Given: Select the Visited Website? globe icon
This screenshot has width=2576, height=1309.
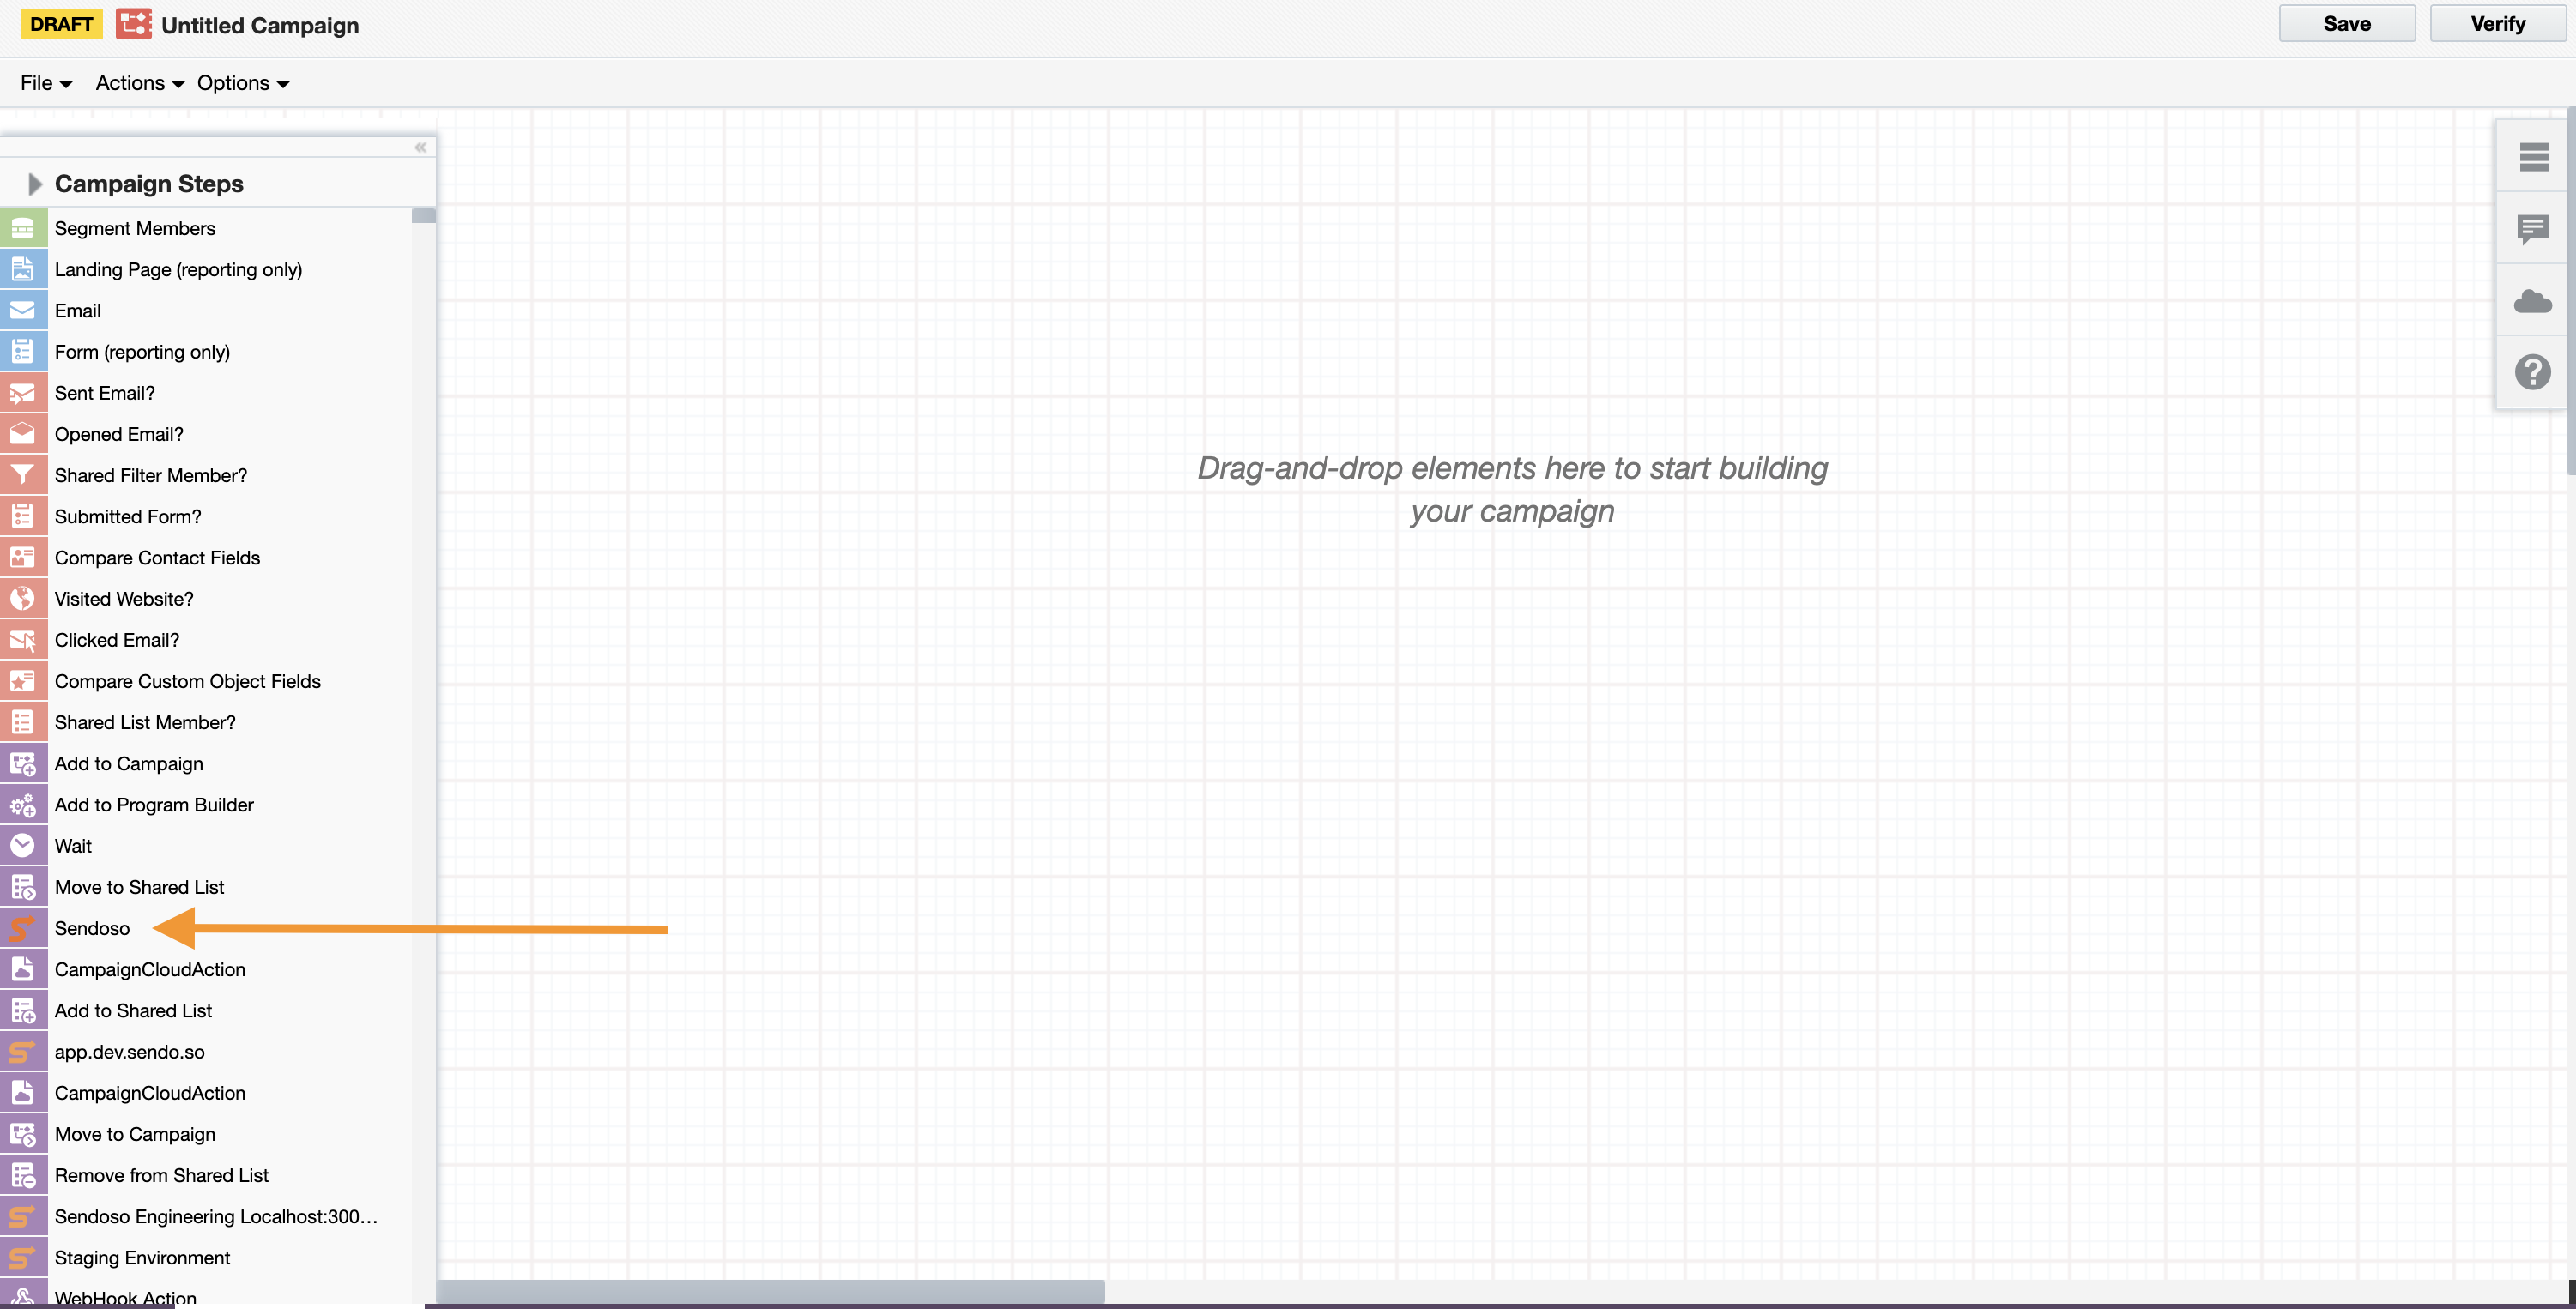Looking at the screenshot, I should 23,598.
